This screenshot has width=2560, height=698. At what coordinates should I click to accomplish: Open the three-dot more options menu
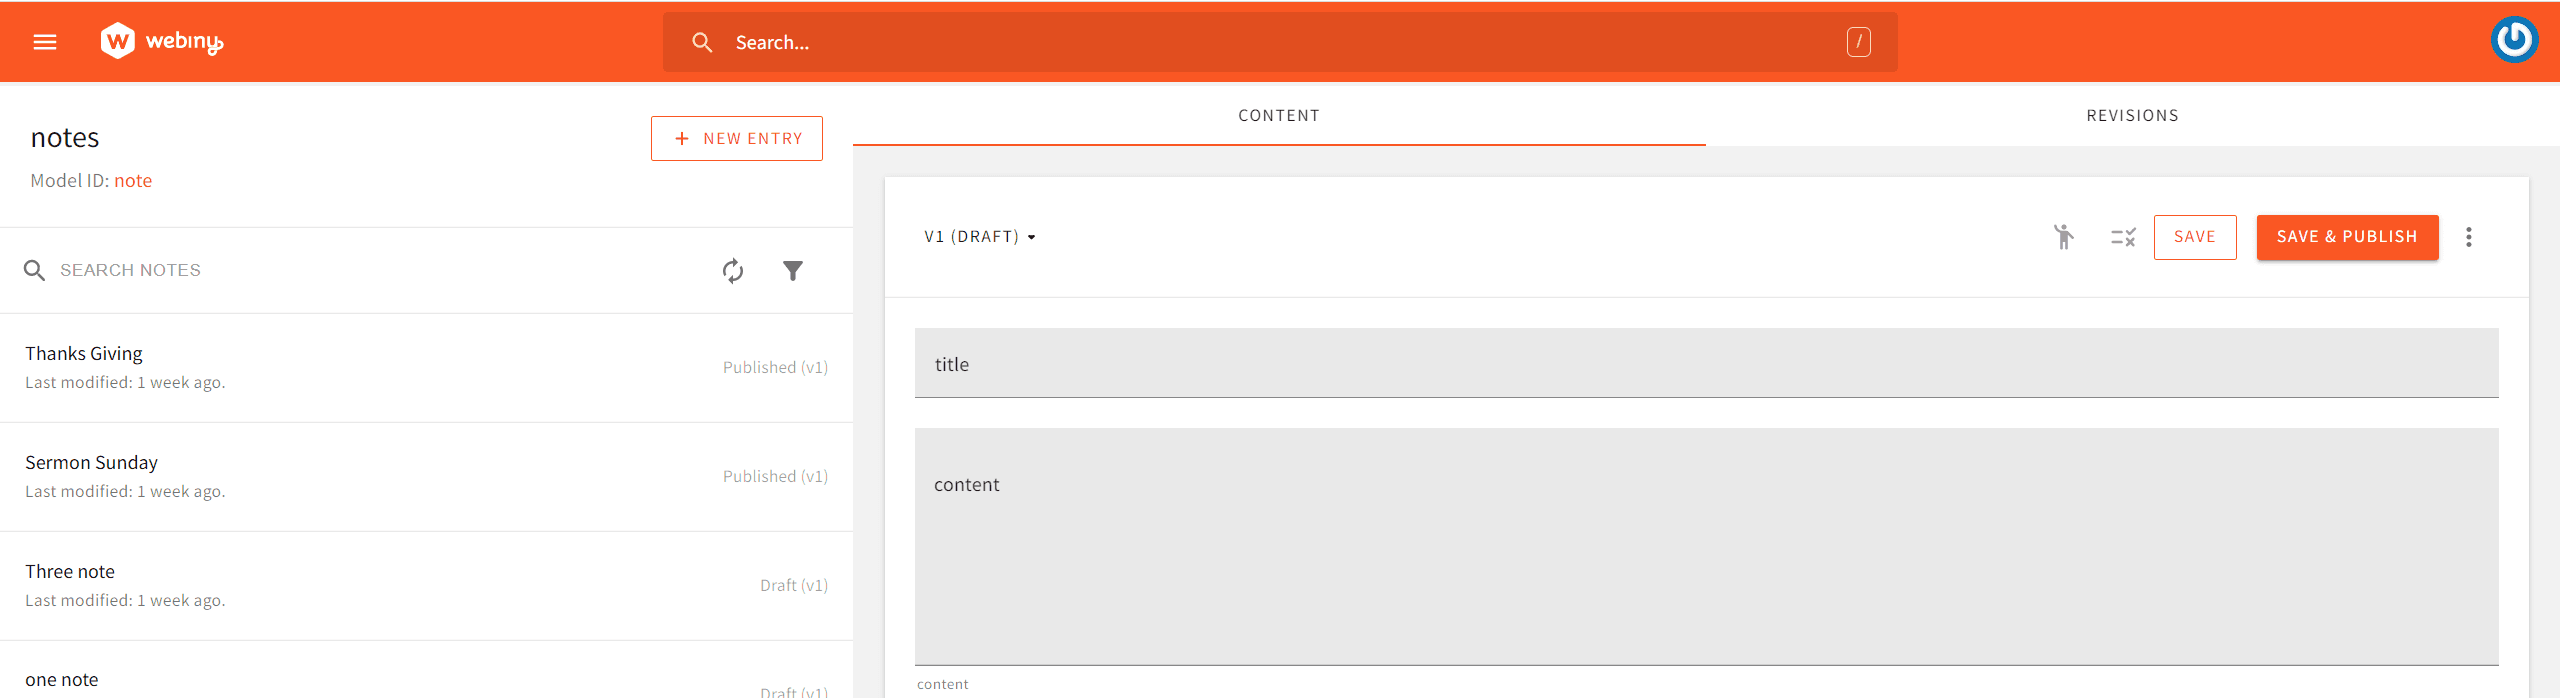click(x=2469, y=237)
